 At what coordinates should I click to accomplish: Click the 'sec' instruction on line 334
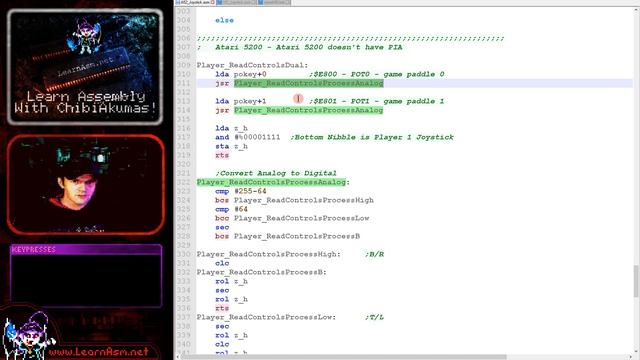pyautogui.click(x=222, y=290)
